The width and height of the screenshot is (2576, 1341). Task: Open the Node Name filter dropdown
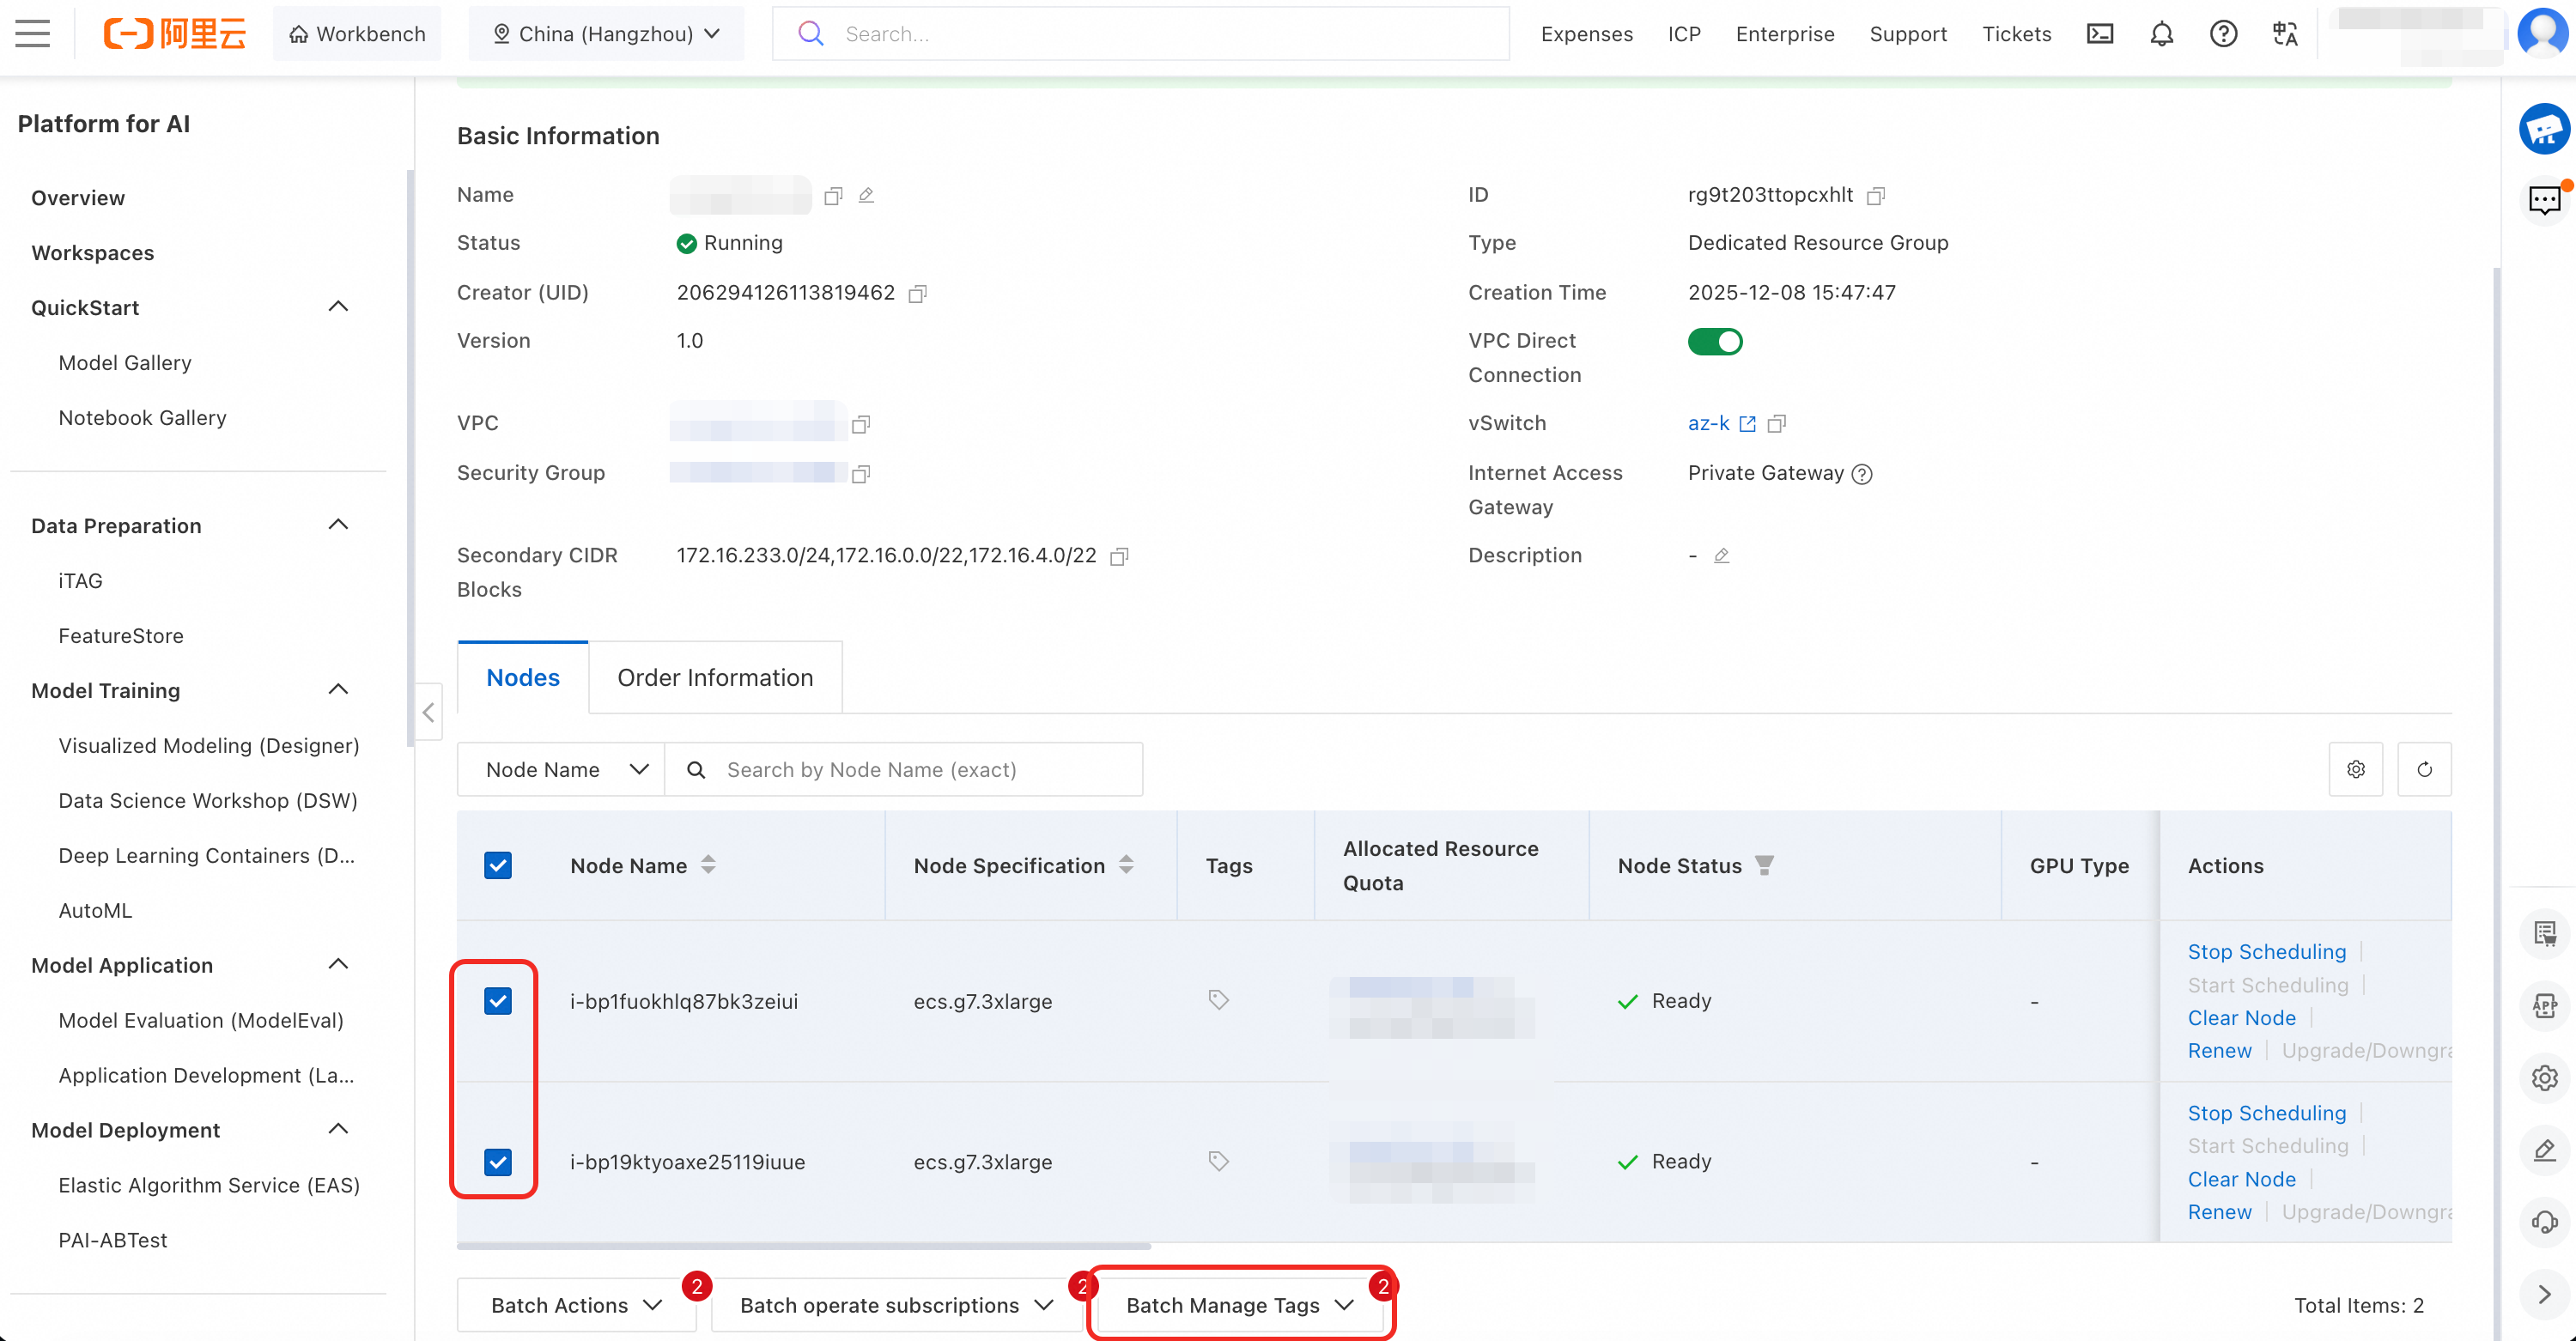click(561, 769)
